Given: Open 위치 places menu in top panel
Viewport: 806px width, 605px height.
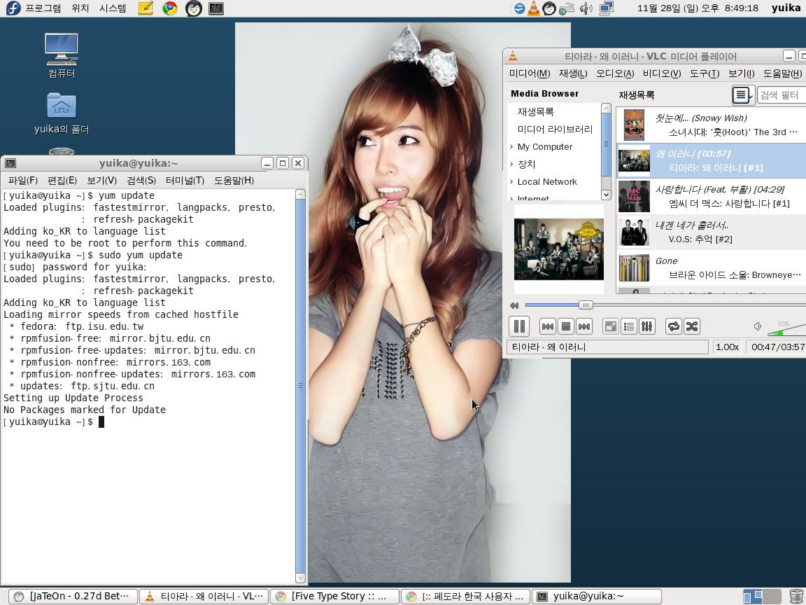Looking at the screenshot, I should click(x=80, y=8).
